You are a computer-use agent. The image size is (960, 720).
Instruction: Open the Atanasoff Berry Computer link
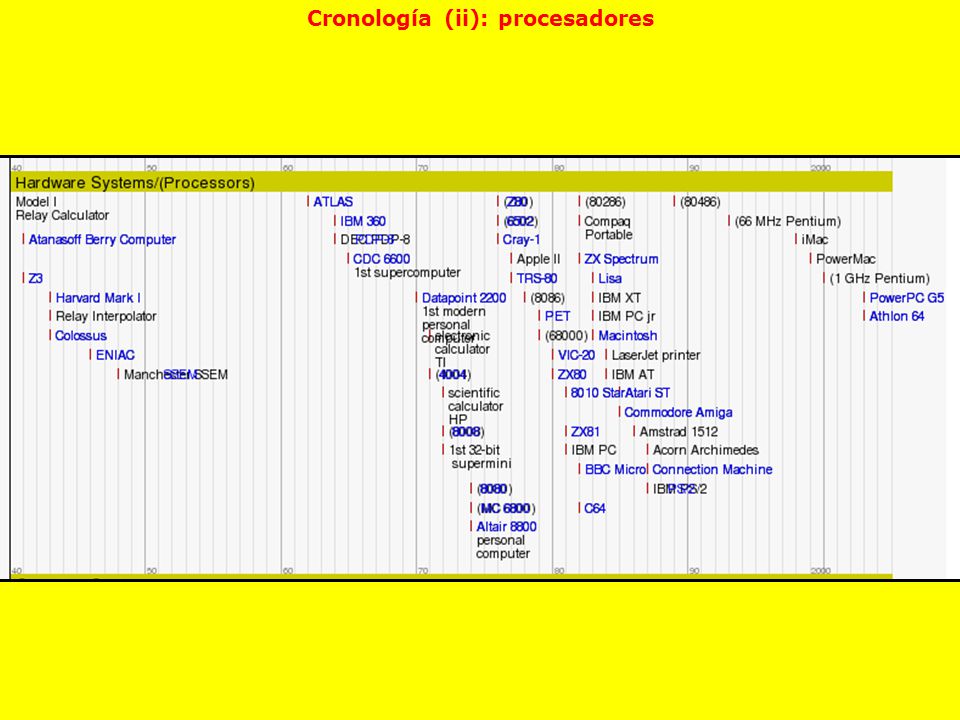click(102, 239)
